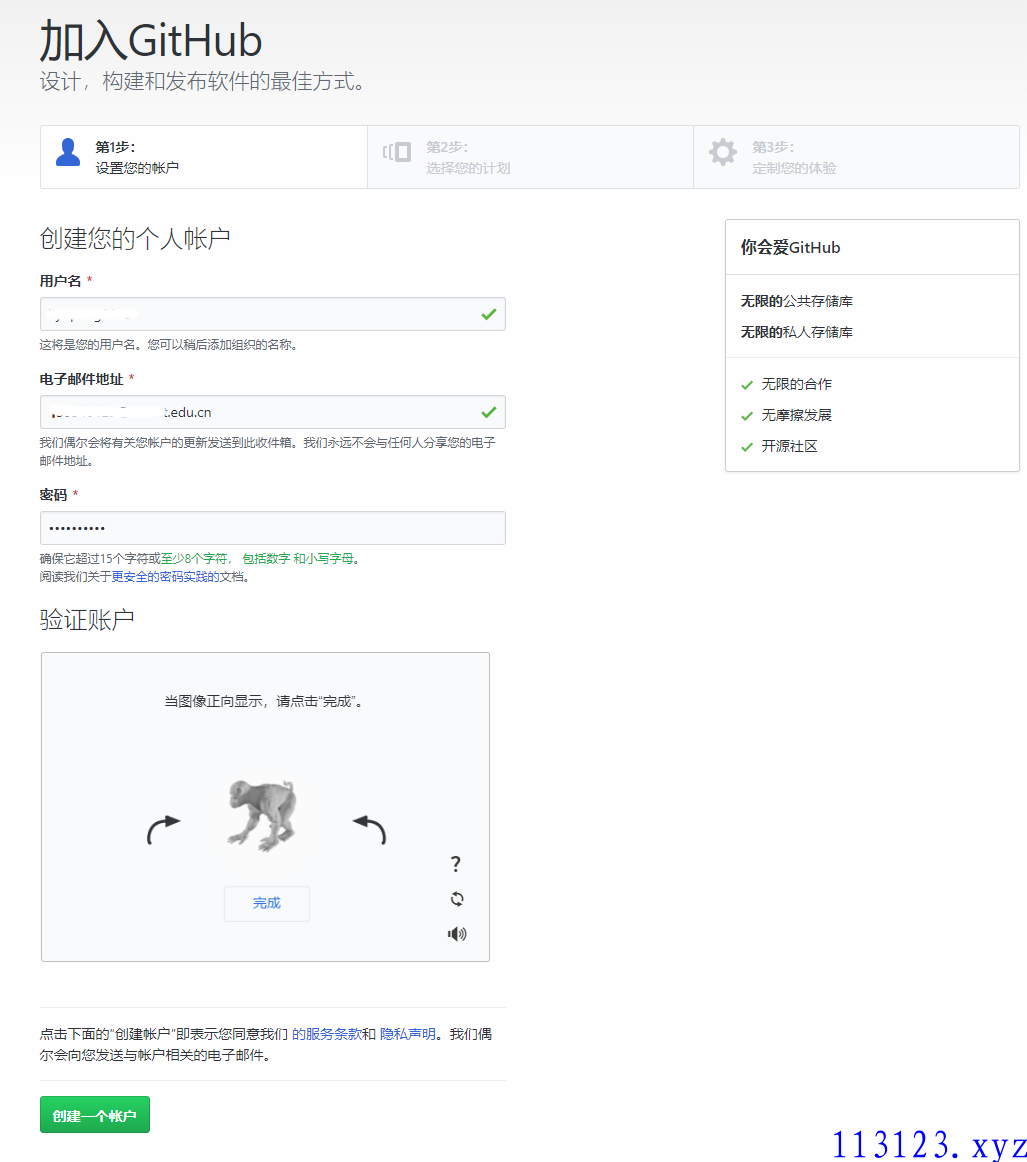This screenshot has width=1027, height=1162.
Task: Click the 至少8个字符 password hint text
Action: [194, 559]
